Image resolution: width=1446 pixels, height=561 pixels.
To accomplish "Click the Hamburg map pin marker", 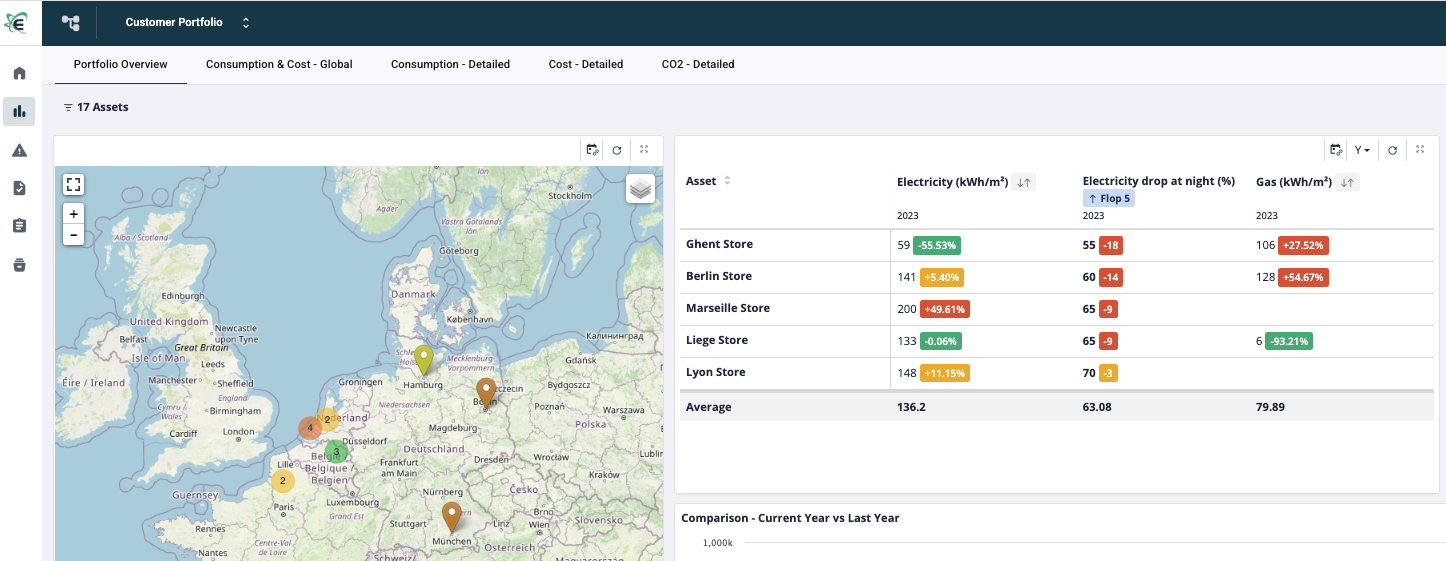I will tap(424, 360).
